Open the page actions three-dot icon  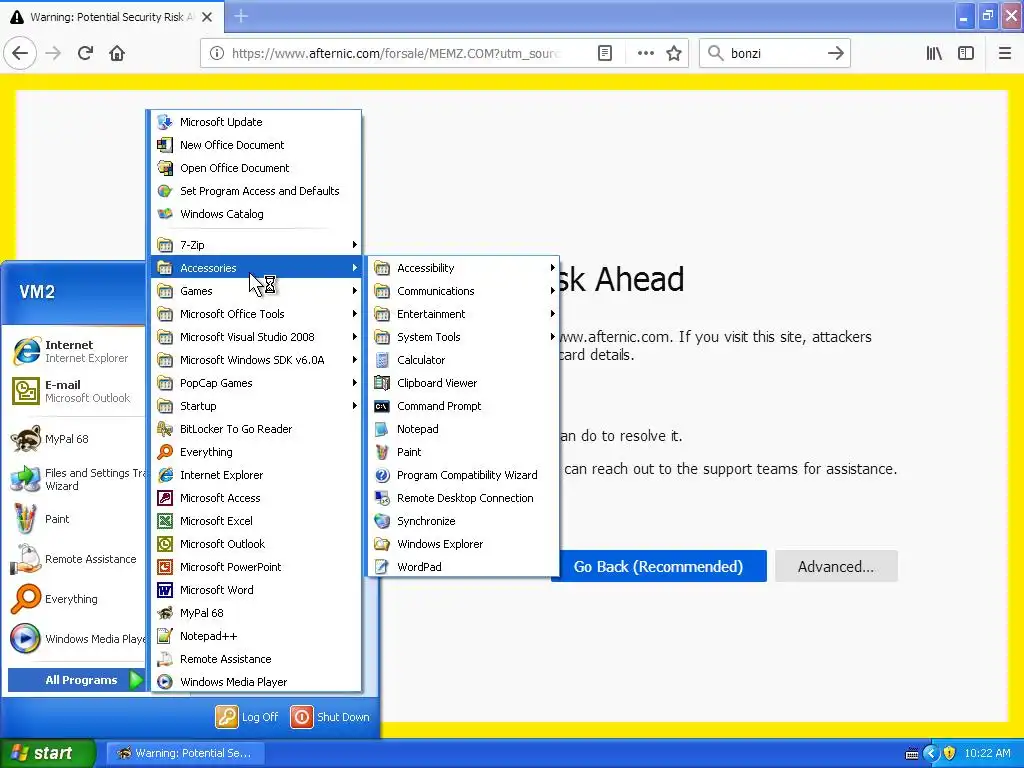[645, 54]
